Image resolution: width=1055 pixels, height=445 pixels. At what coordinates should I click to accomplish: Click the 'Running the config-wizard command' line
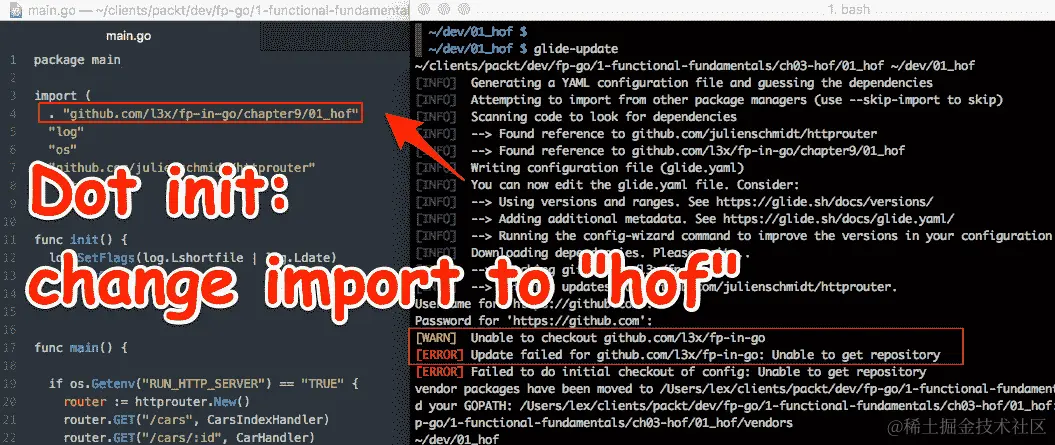click(733, 236)
